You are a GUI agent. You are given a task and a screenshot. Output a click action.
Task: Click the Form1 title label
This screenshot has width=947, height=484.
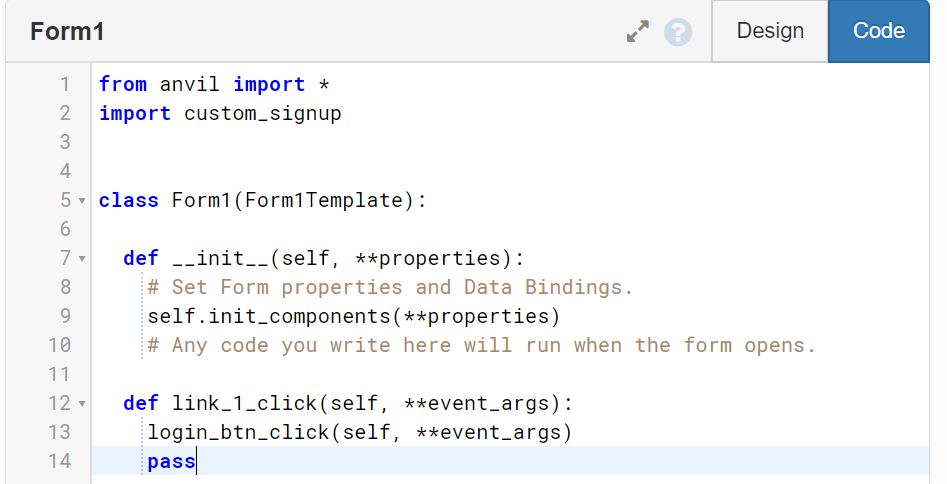pyautogui.click(x=67, y=31)
